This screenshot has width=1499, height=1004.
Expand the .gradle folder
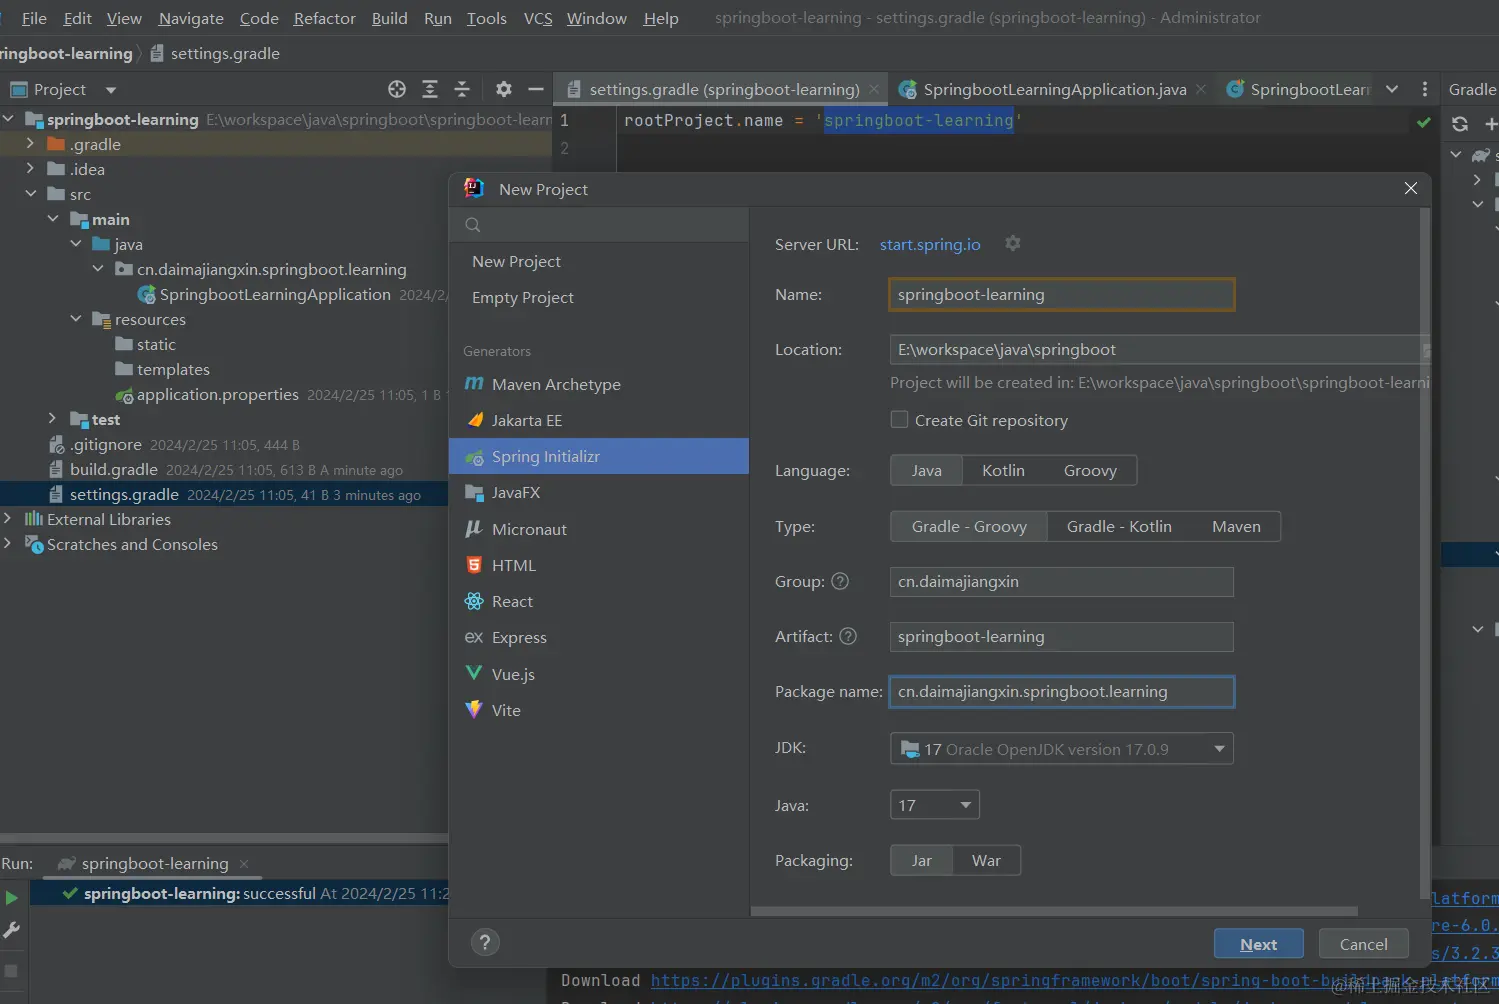[x=30, y=144]
